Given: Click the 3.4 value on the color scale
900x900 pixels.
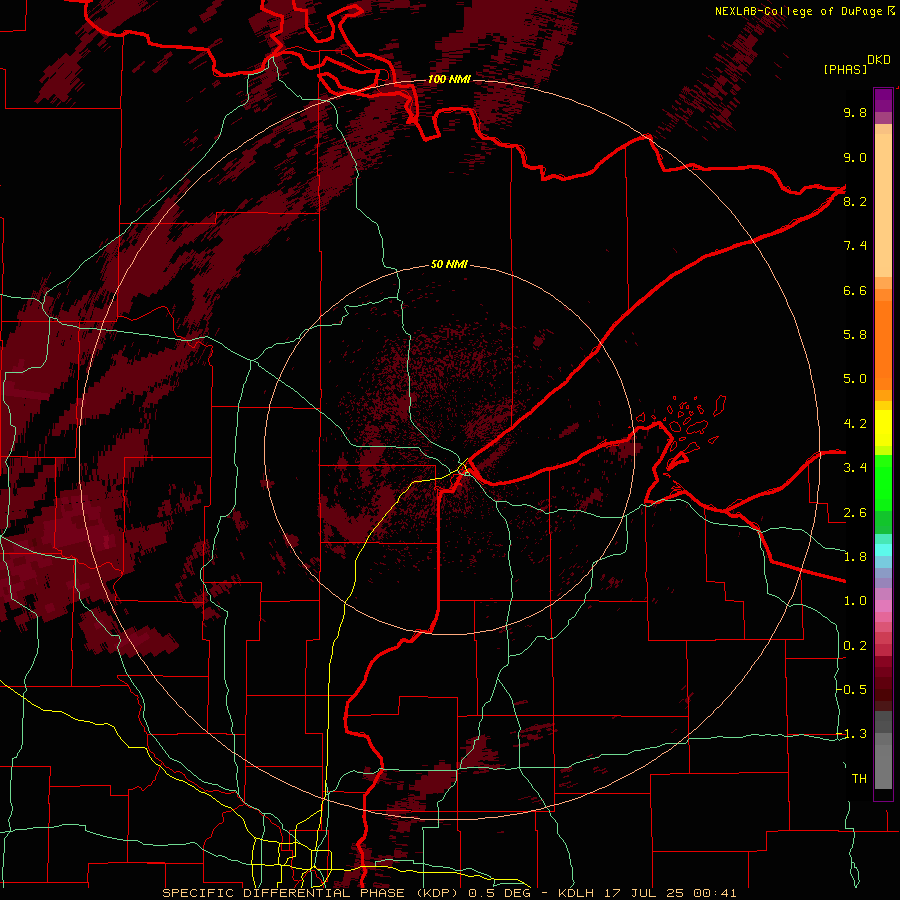Looking at the screenshot, I should pos(855,468).
